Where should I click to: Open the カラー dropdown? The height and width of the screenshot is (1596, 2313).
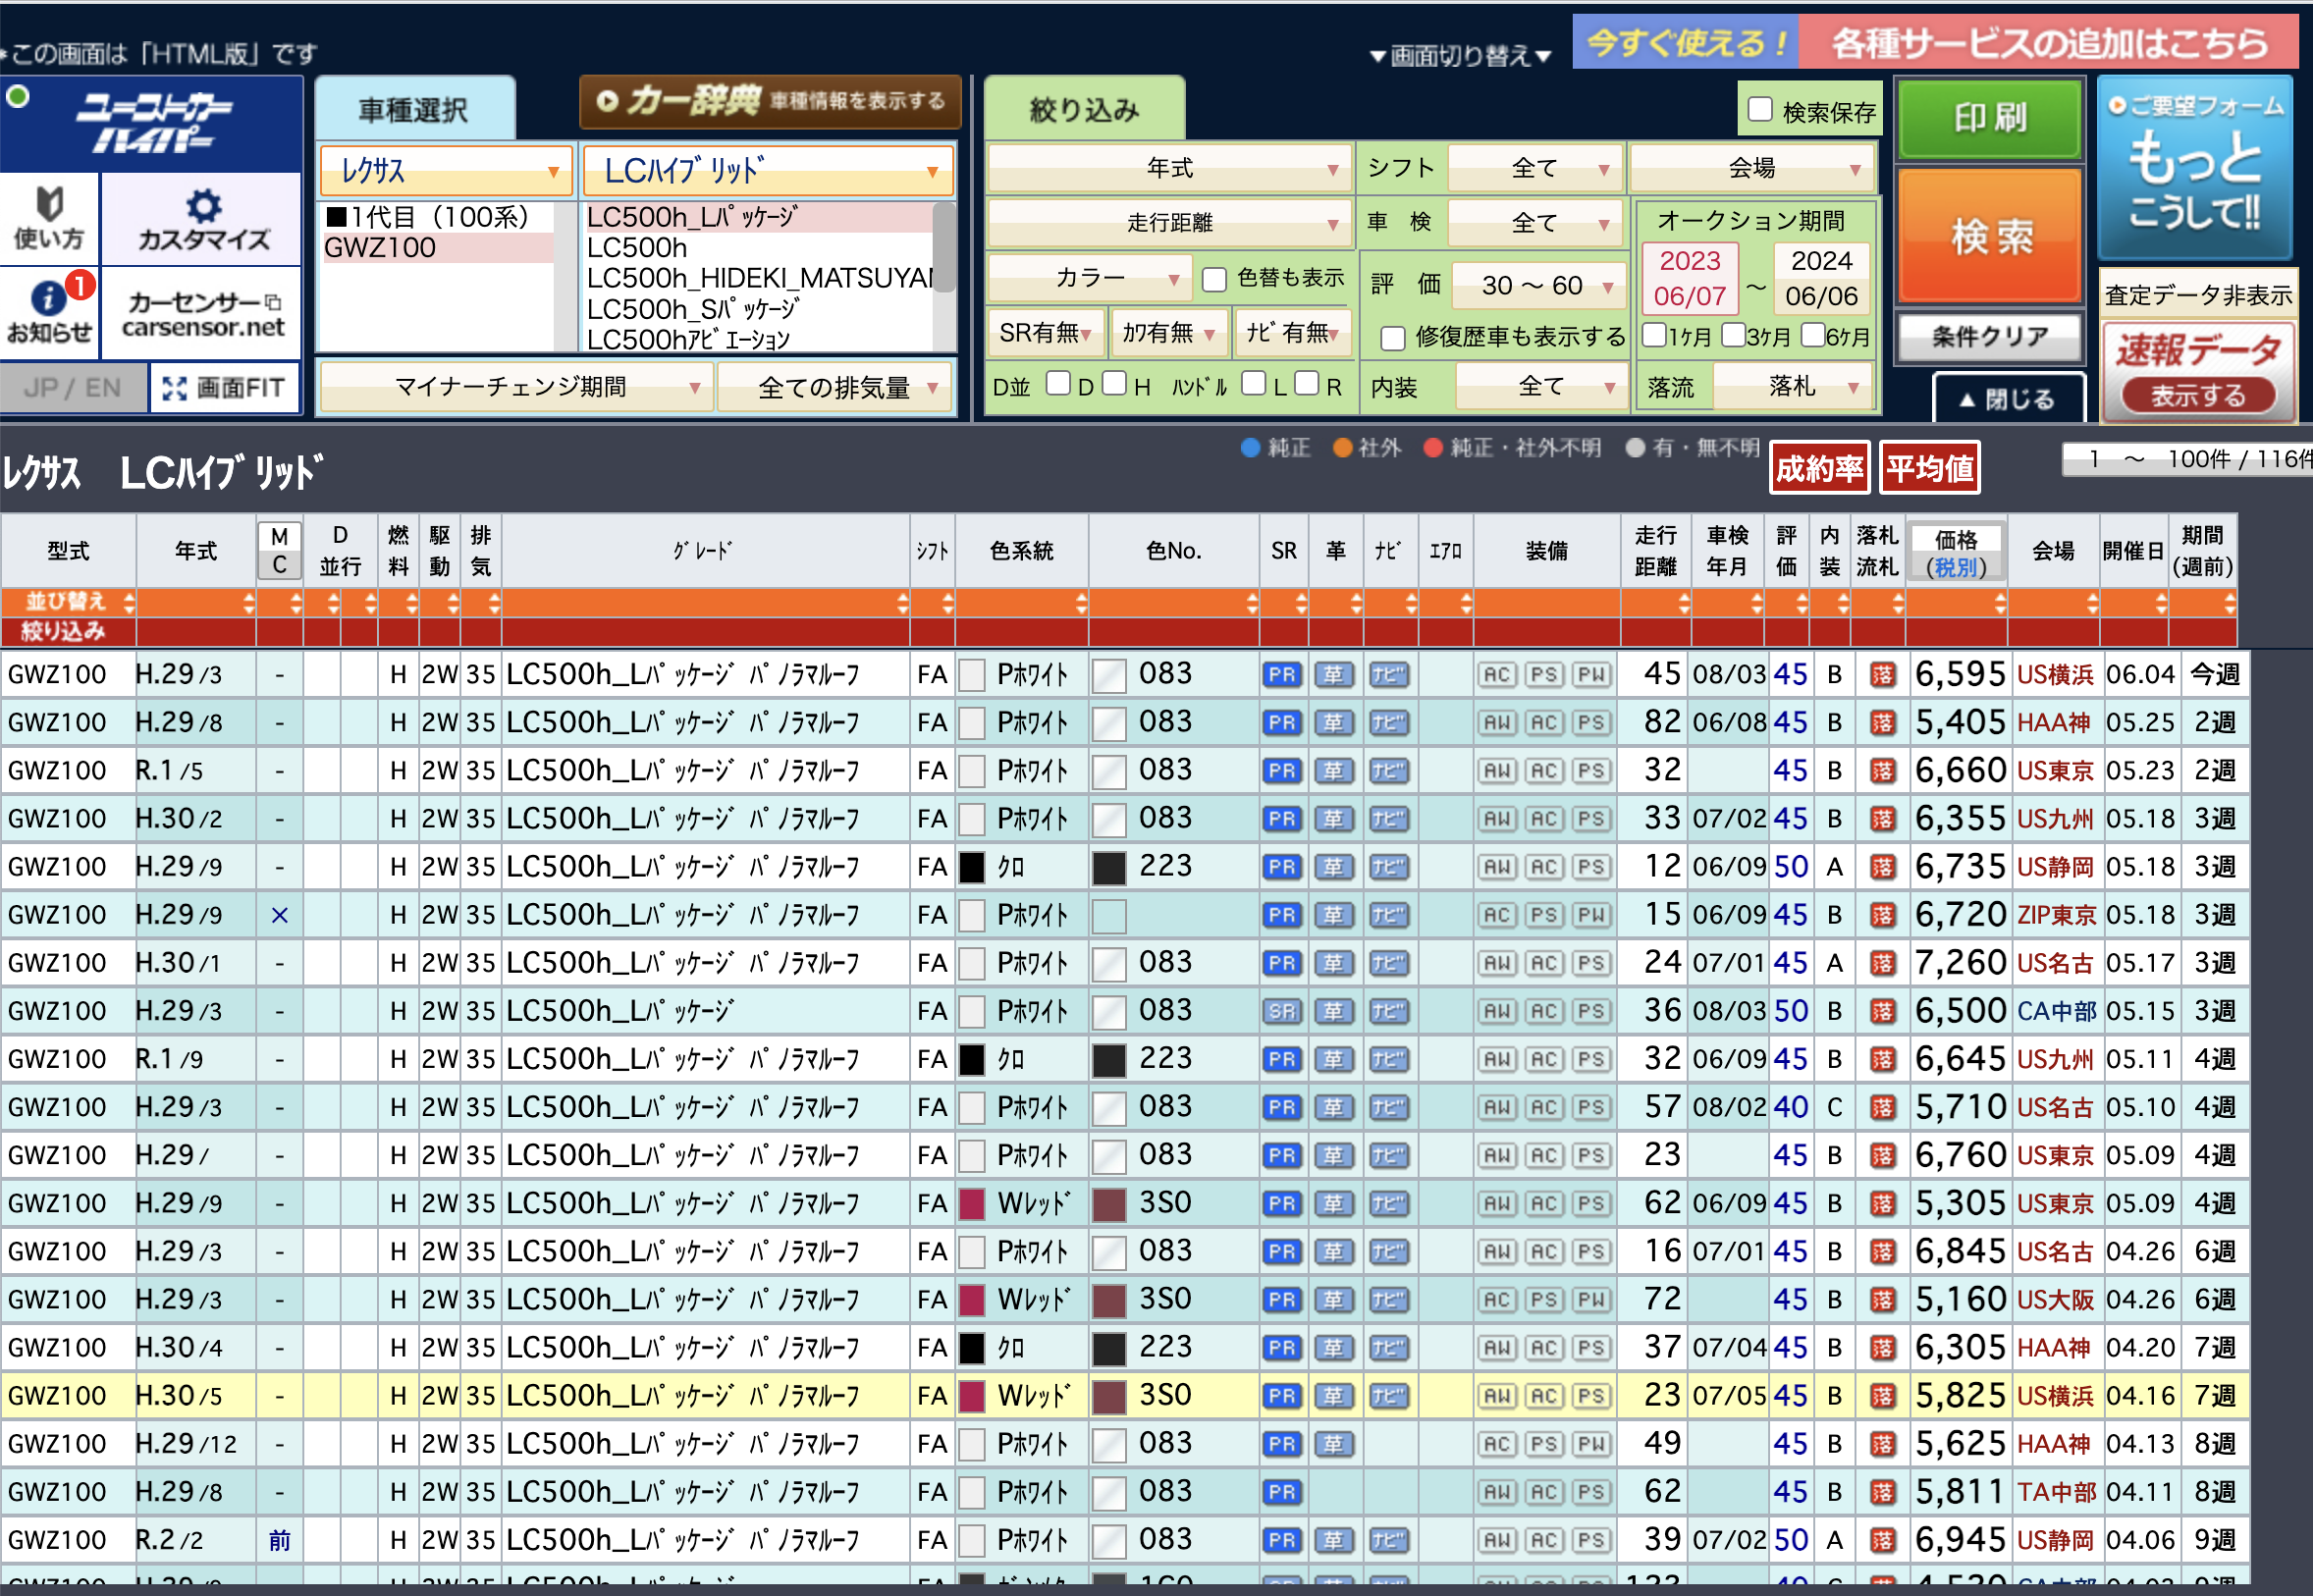pyautogui.click(x=1089, y=278)
